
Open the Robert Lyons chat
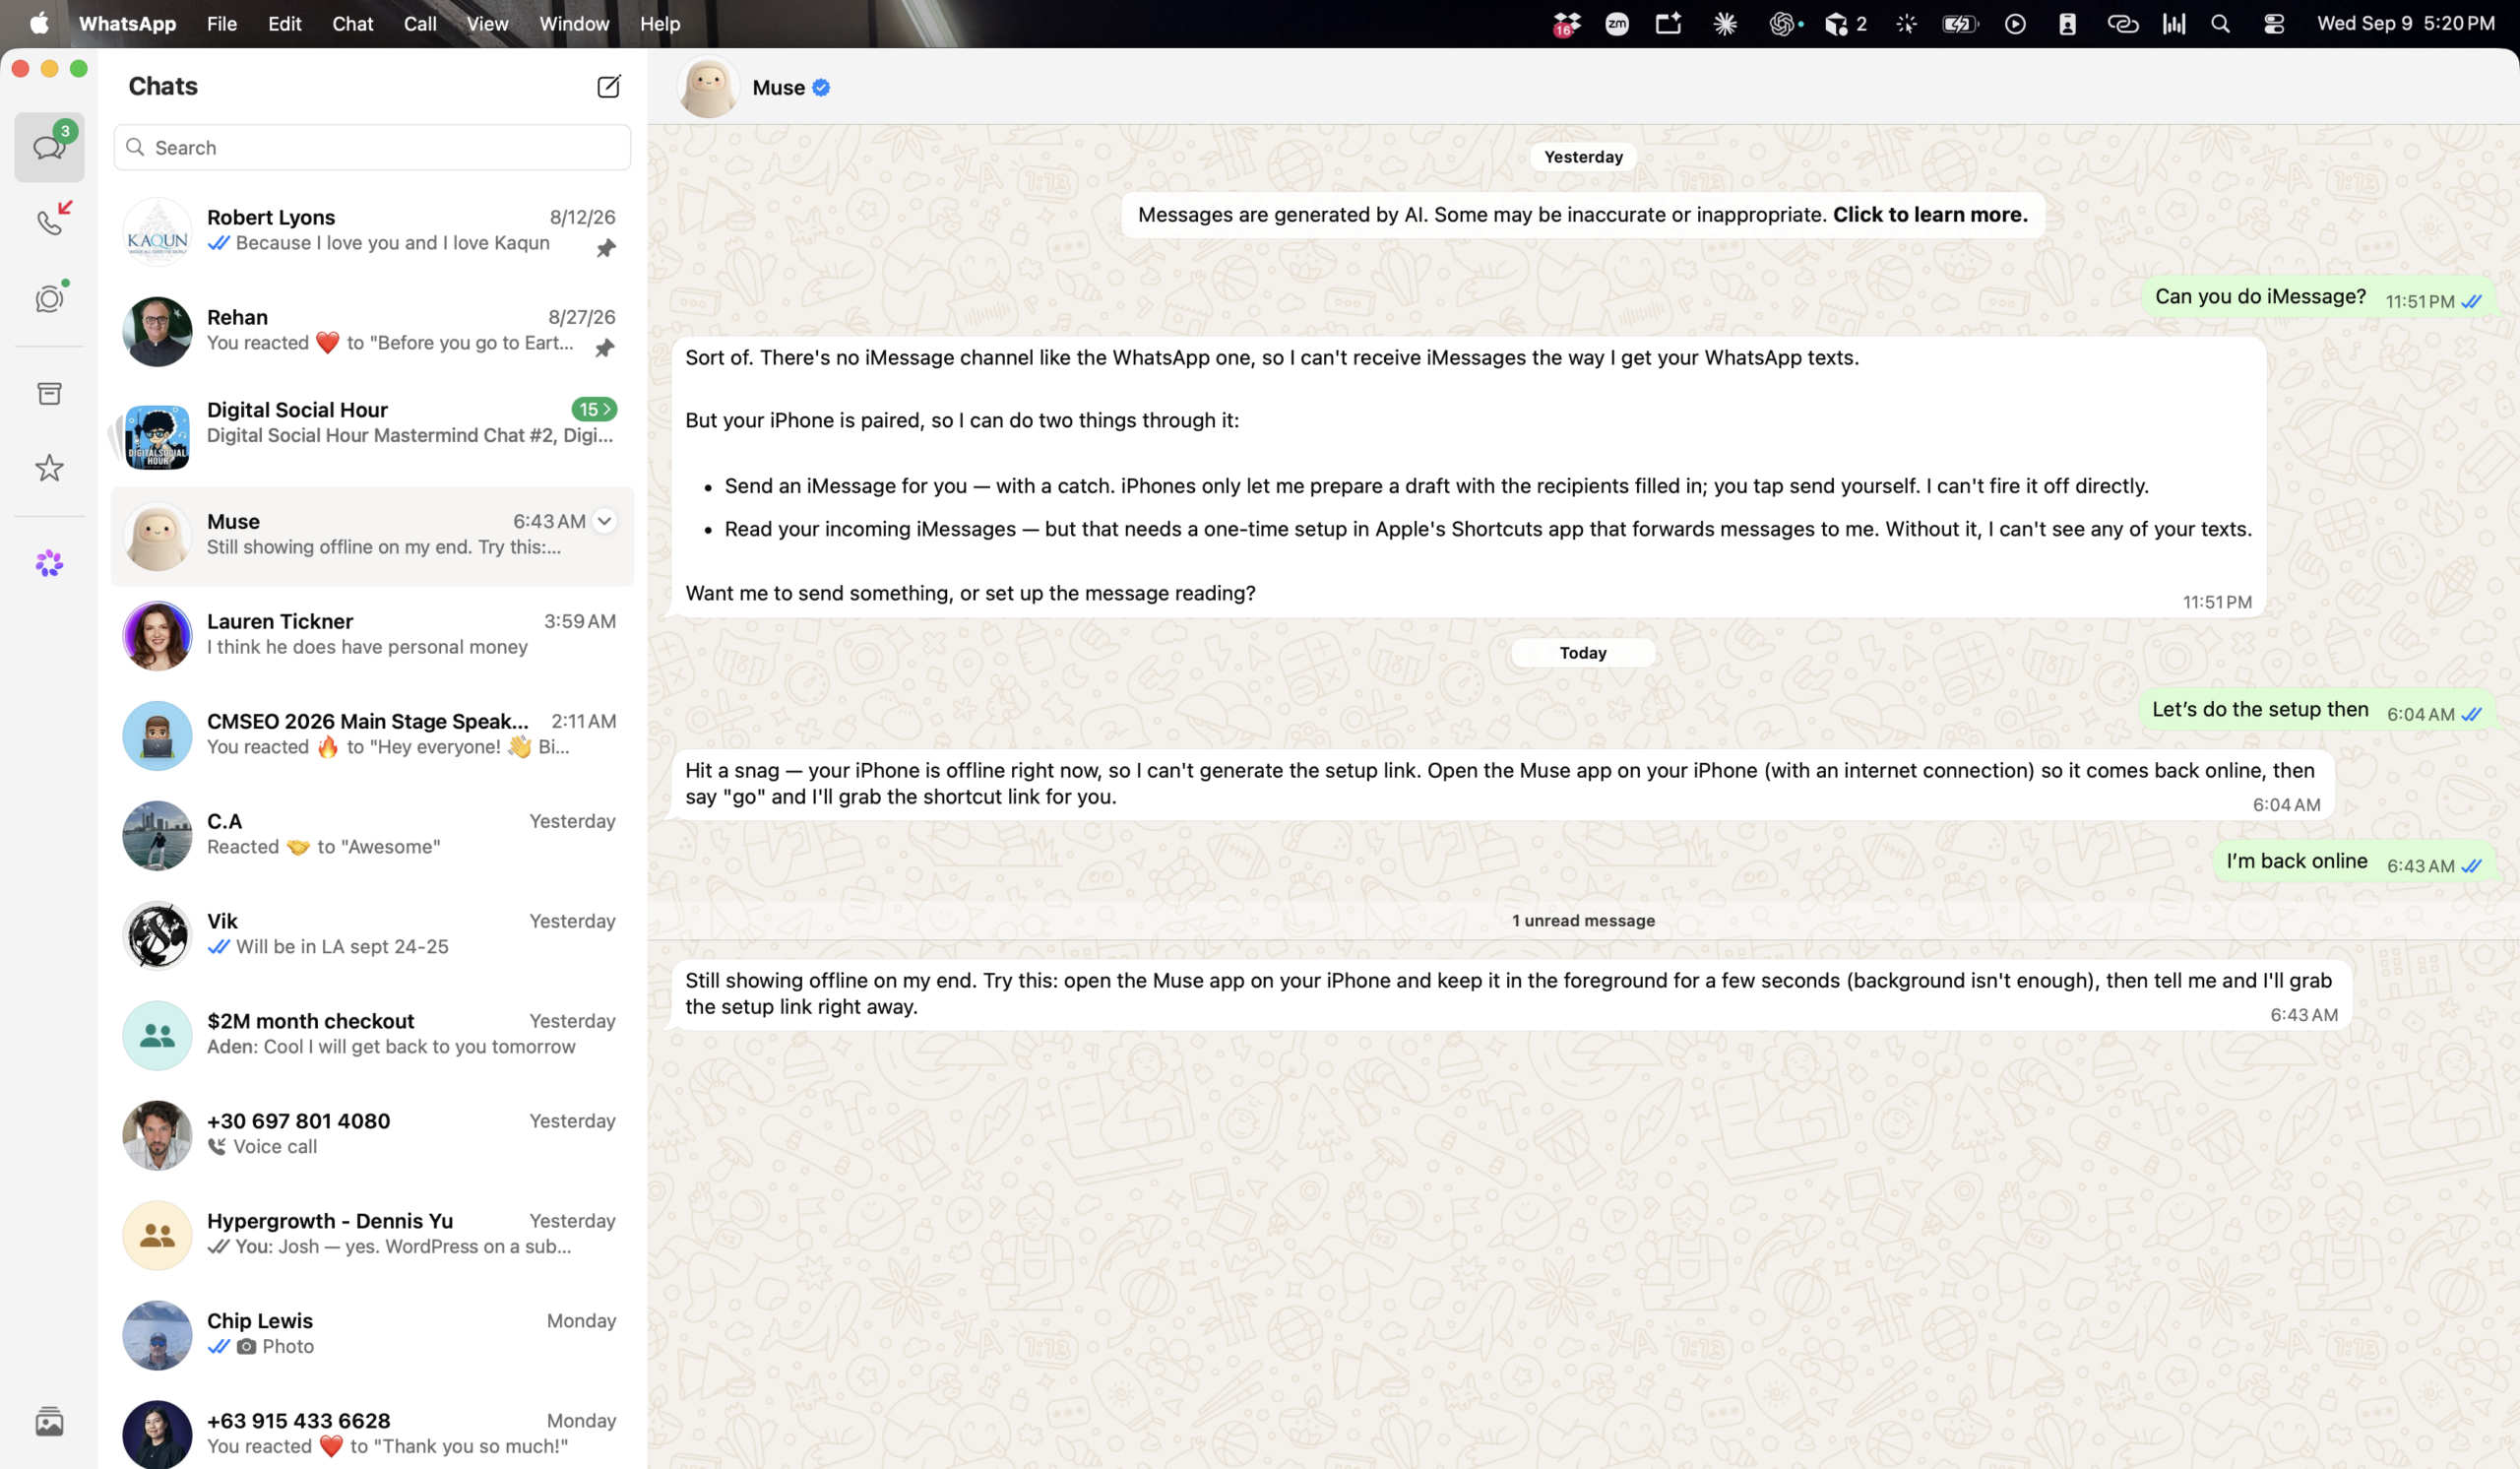tap(372, 231)
